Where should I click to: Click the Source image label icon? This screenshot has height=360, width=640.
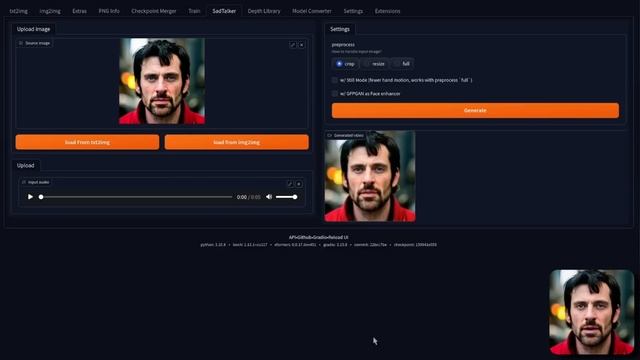[x=21, y=43]
